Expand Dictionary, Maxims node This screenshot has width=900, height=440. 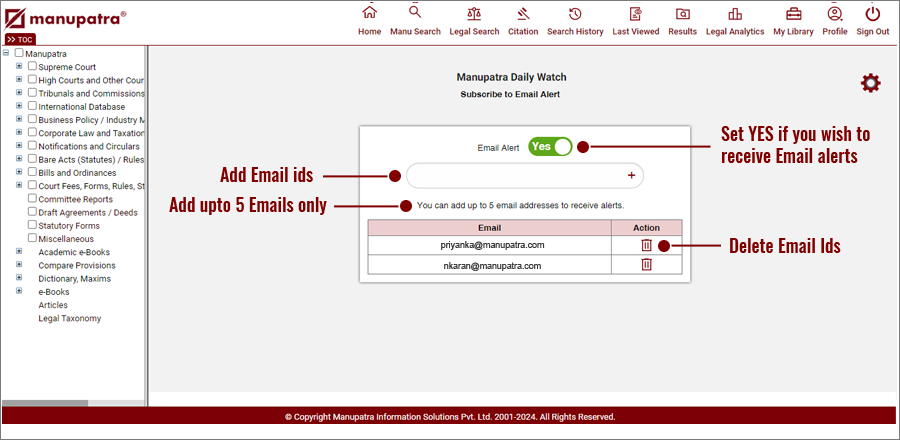click(x=19, y=277)
